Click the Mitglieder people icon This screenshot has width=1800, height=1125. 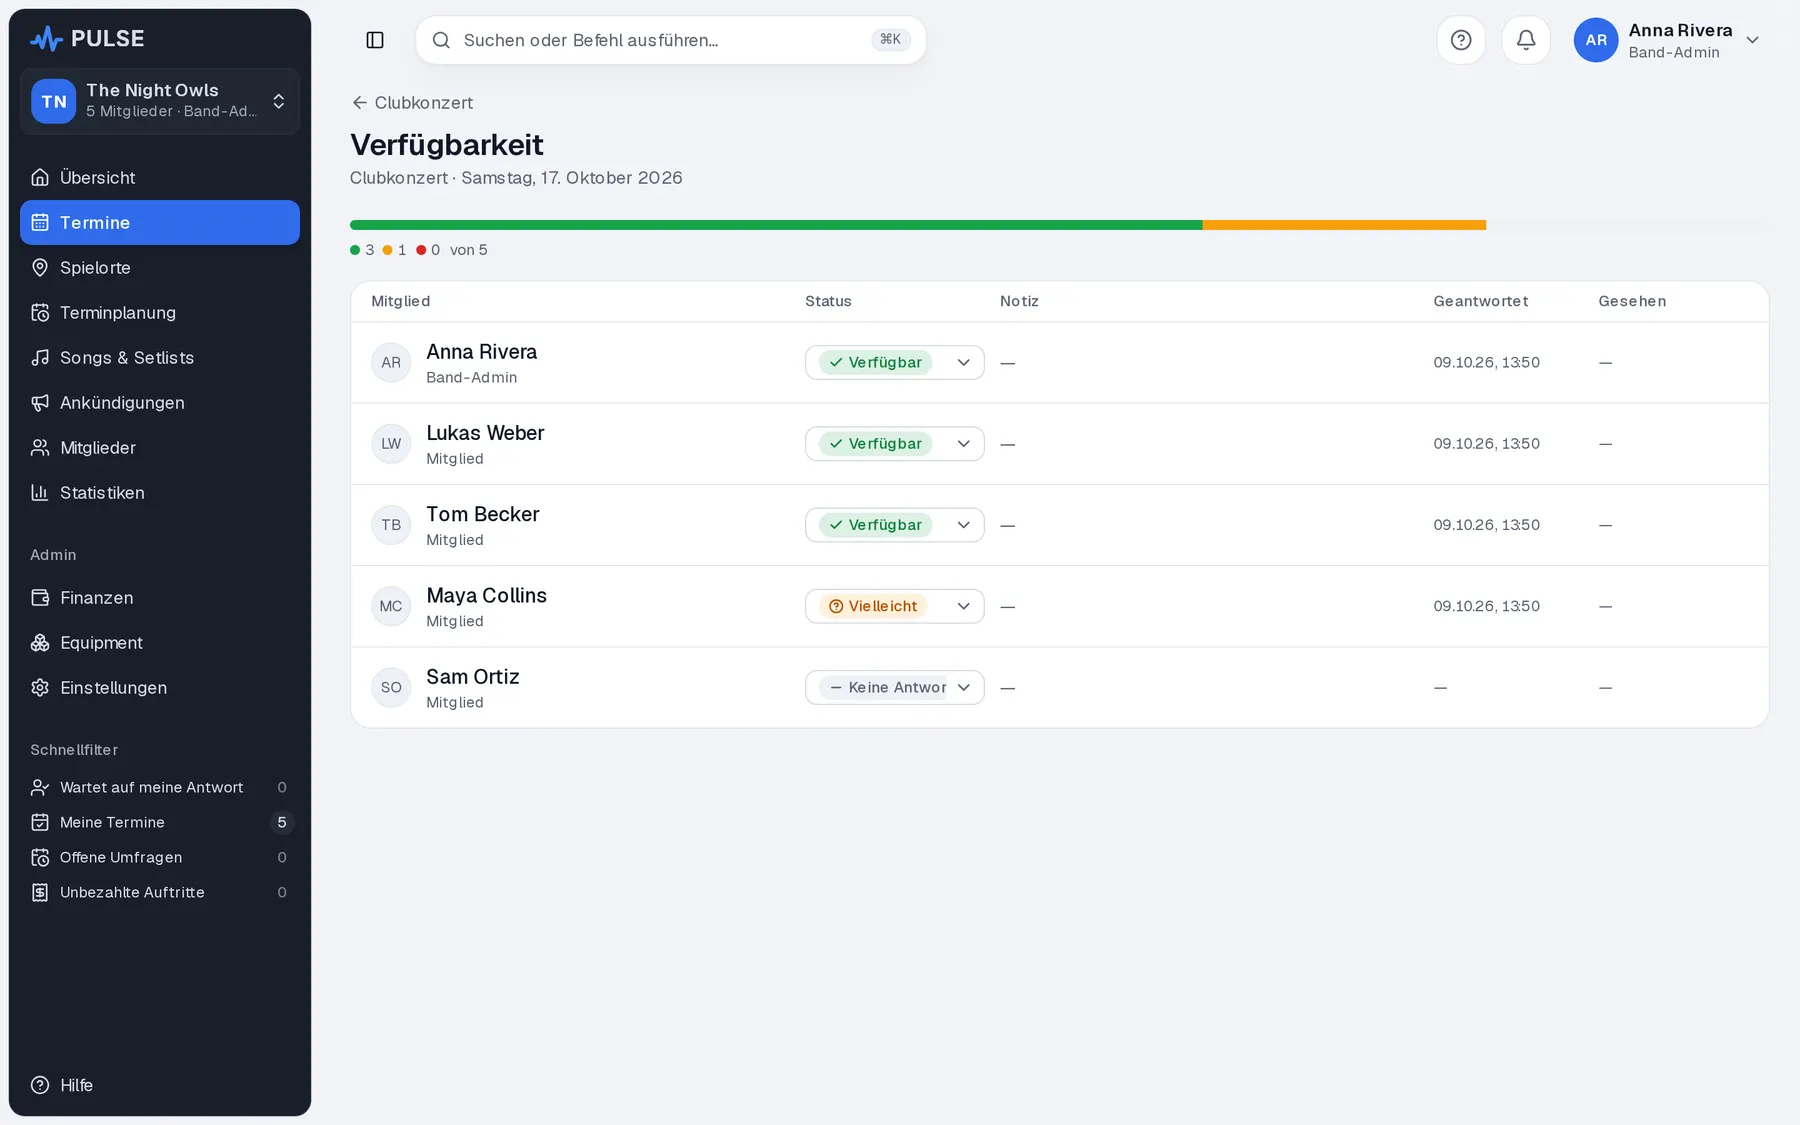coord(40,447)
